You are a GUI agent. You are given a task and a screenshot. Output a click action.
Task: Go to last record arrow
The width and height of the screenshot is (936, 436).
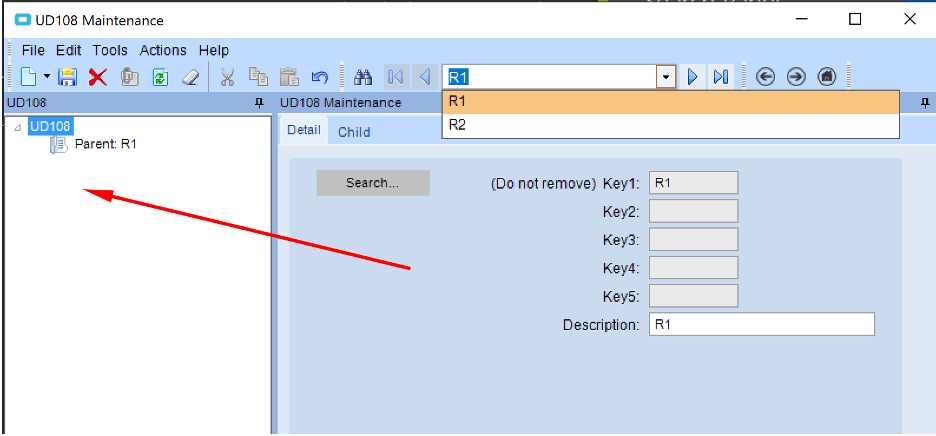pyautogui.click(x=721, y=77)
